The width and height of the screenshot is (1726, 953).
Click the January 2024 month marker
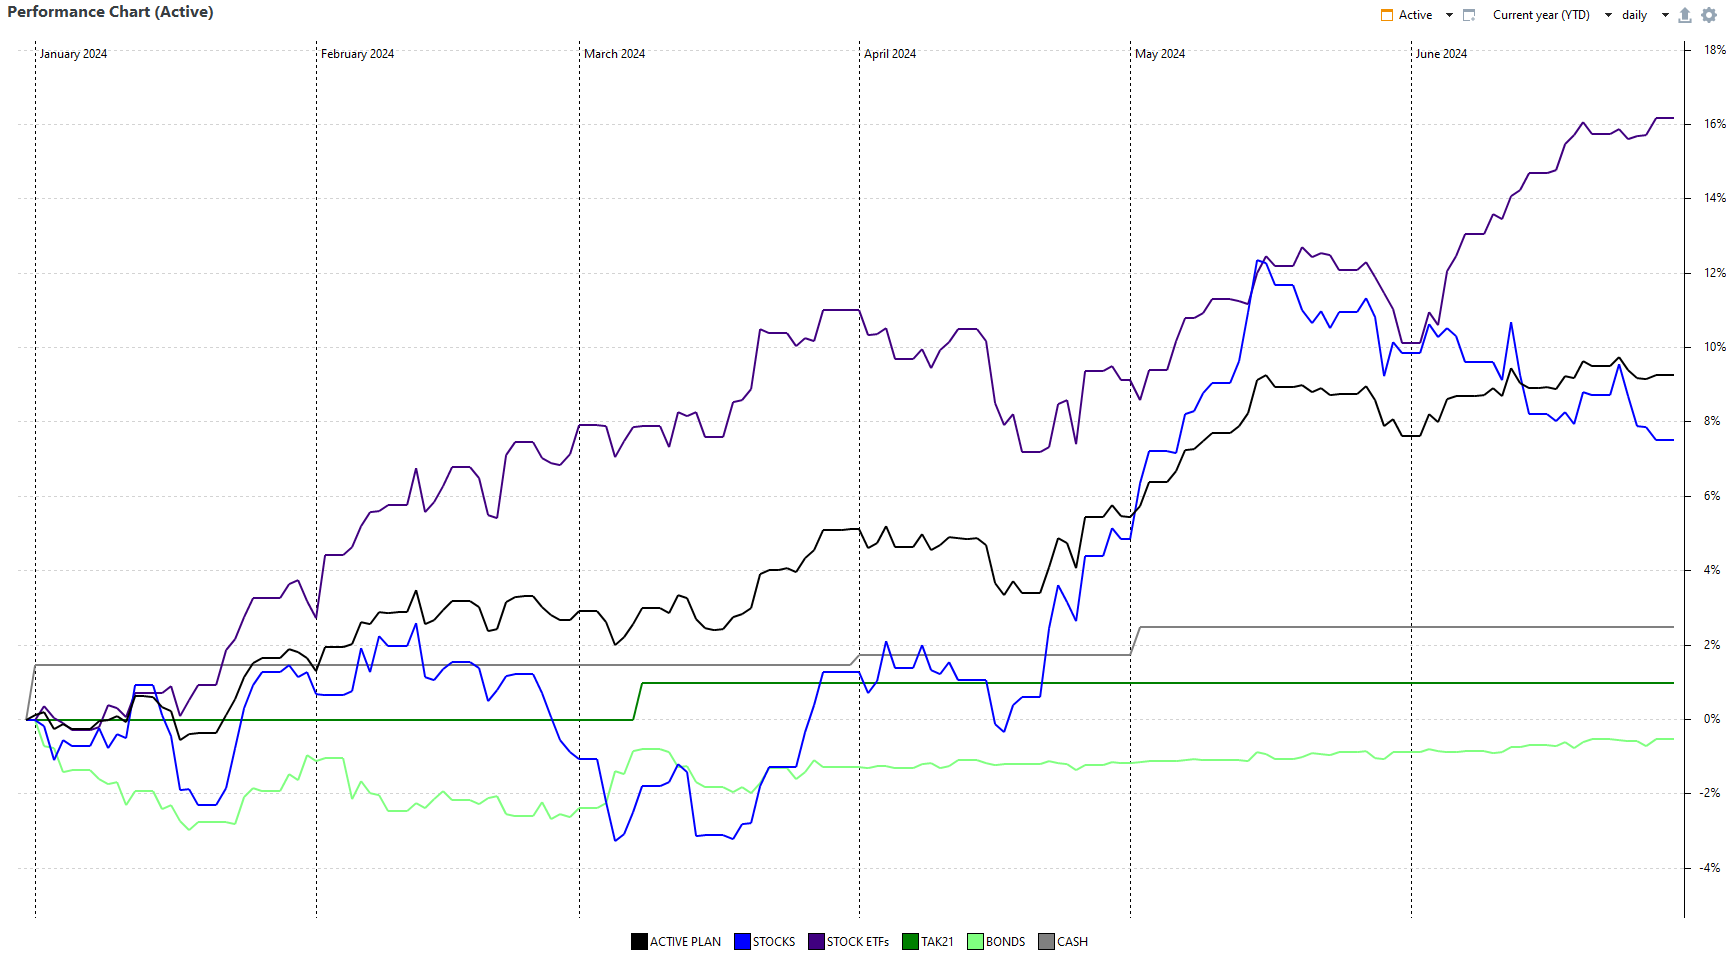point(73,54)
